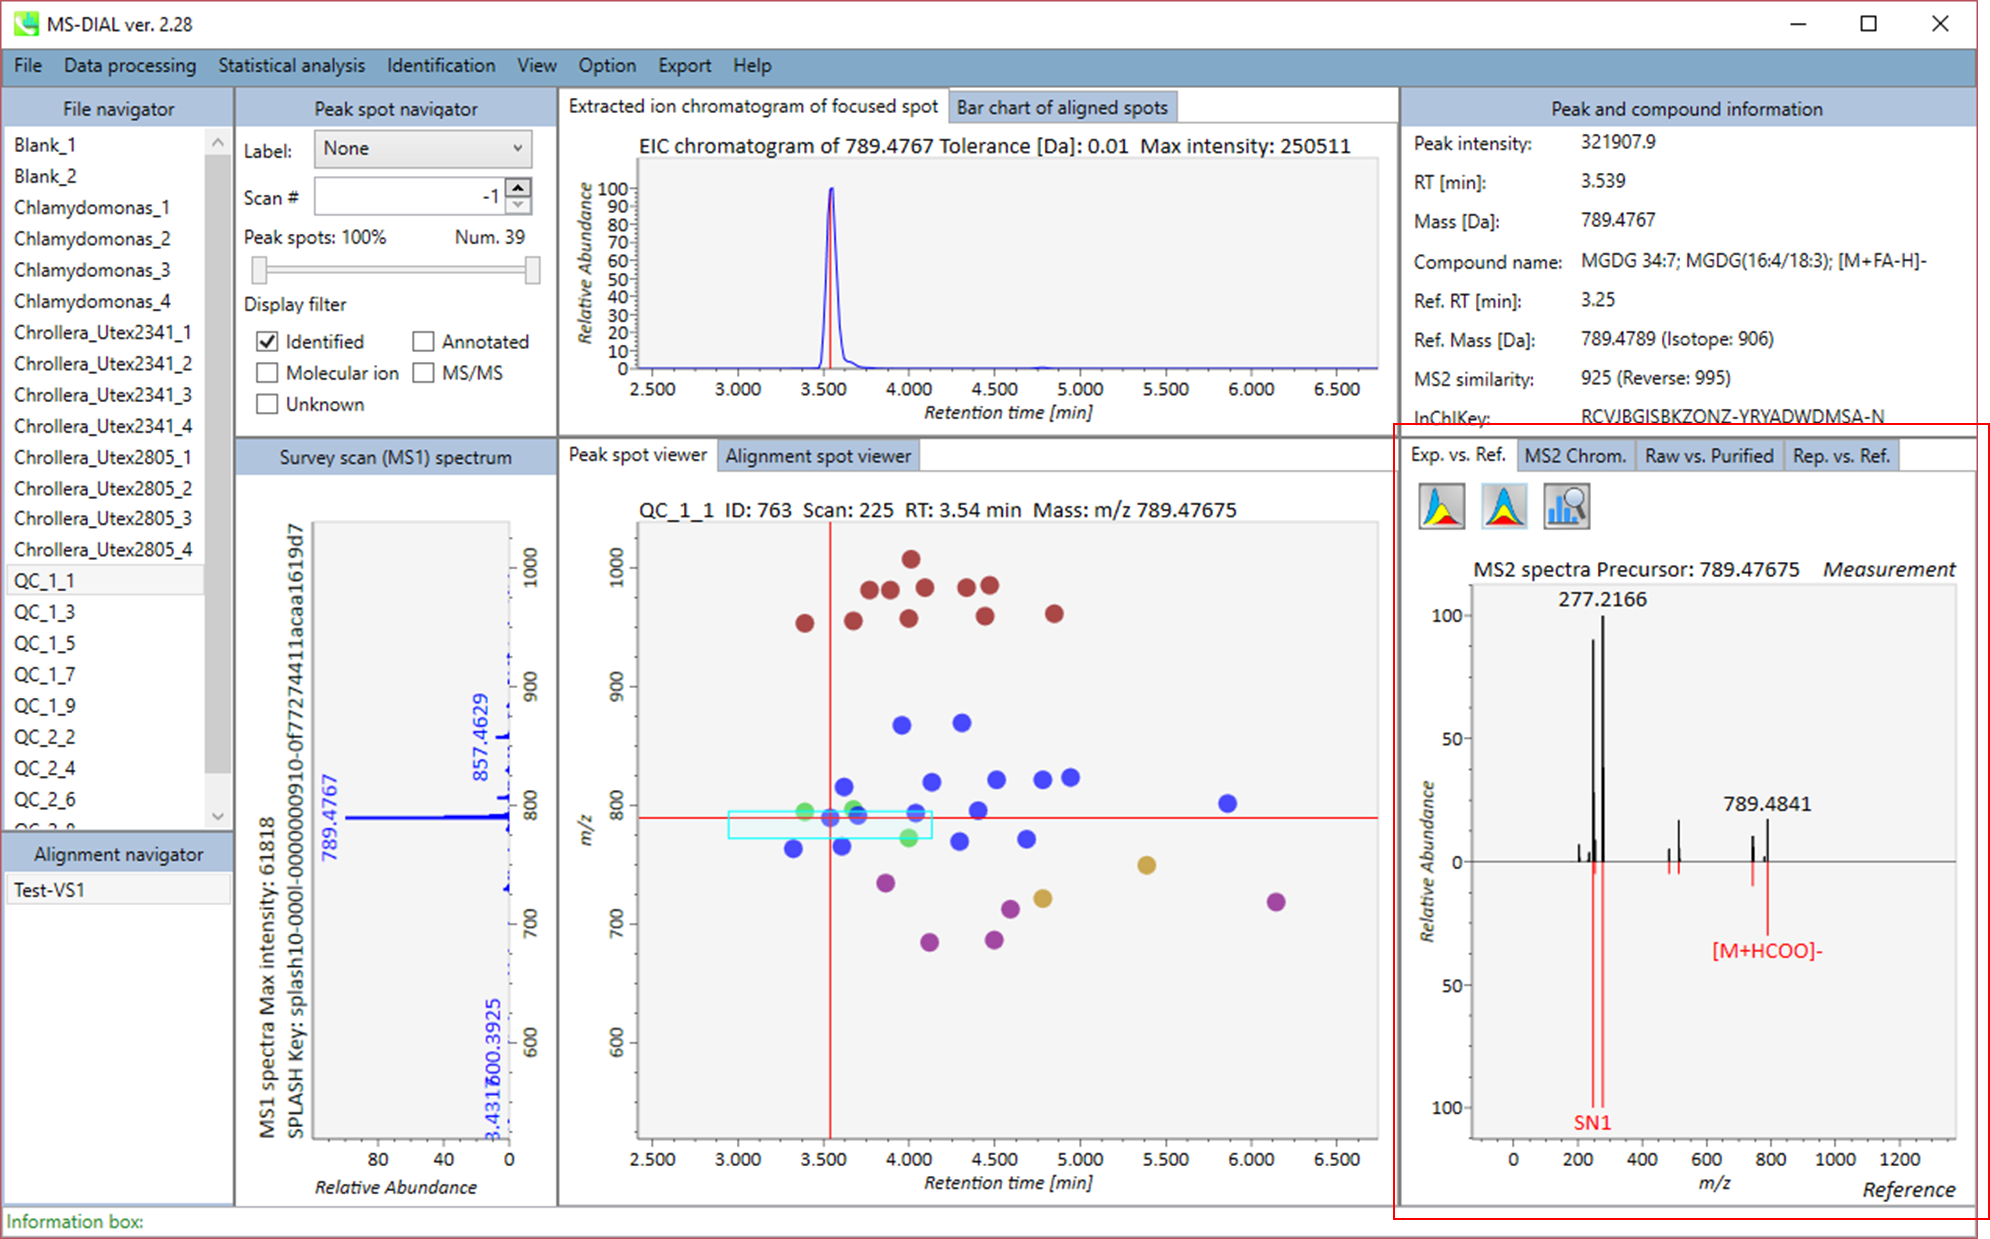The width and height of the screenshot is (1990, 1239).
Task: Select QC_2_4 file in navigator
Action: click(105, 768)
